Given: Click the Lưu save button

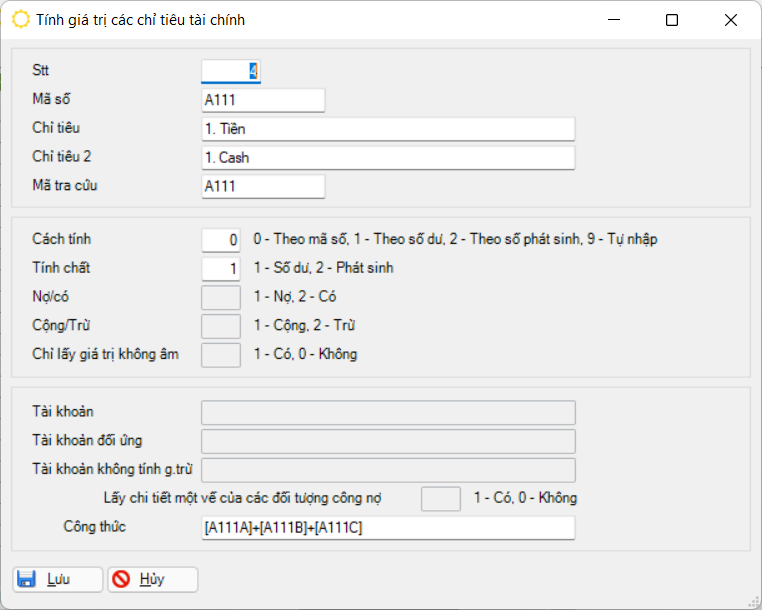Looking at the screenshot, I should [x=57, y=580].
